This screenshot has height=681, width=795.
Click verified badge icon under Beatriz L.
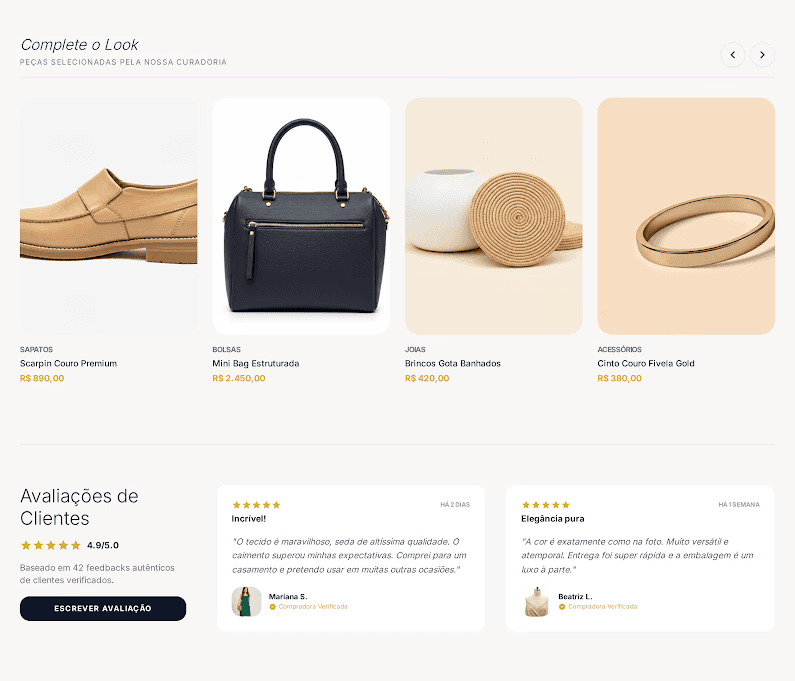click(x=562, y=607)
